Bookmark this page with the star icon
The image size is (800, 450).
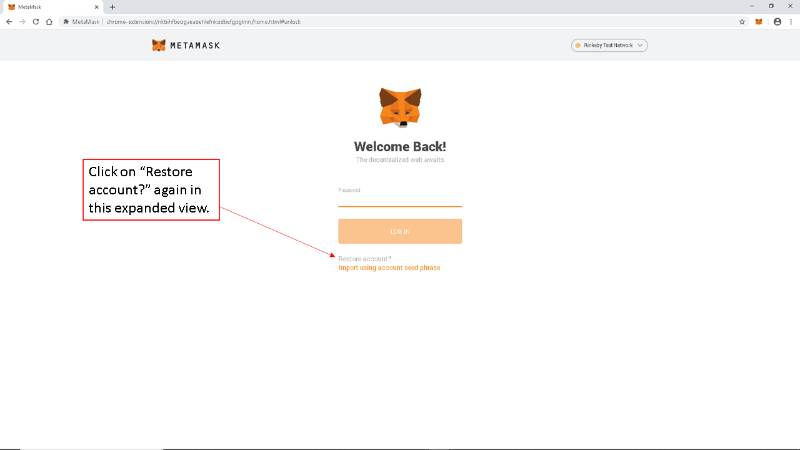coord(742,22)
